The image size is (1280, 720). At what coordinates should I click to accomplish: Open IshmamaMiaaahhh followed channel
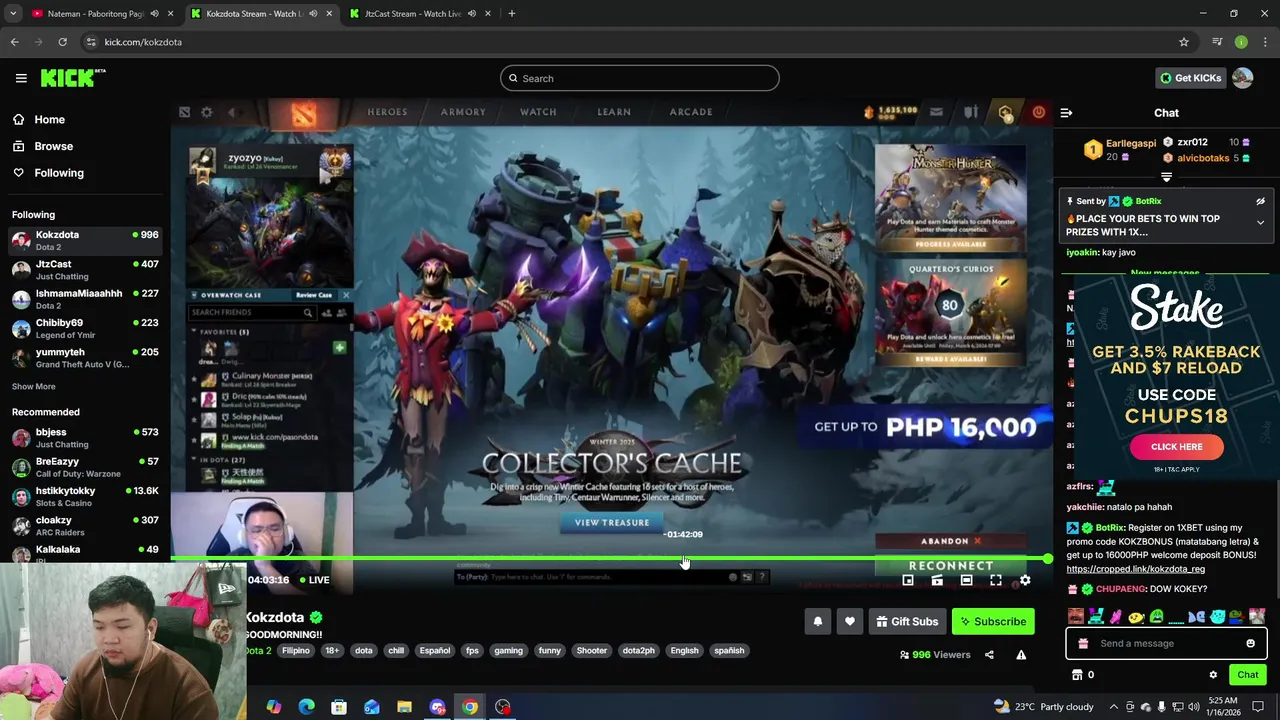(x=85, y=299)
